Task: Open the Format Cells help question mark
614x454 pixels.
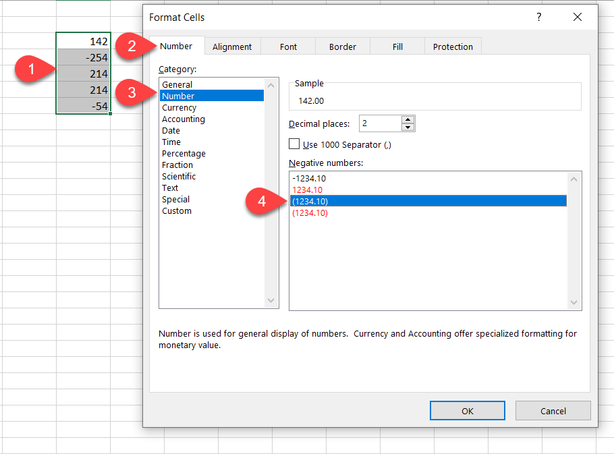Action: pyautogui.click(x=539, y=17)
